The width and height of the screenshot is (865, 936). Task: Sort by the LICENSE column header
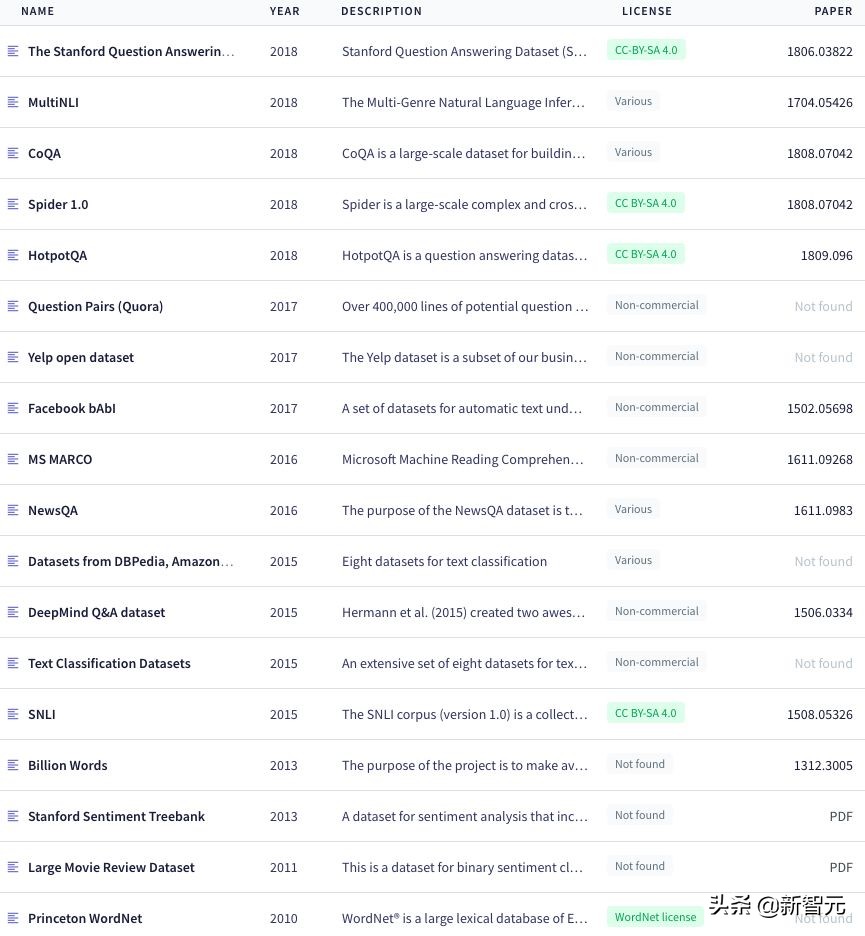coord(647,11)
